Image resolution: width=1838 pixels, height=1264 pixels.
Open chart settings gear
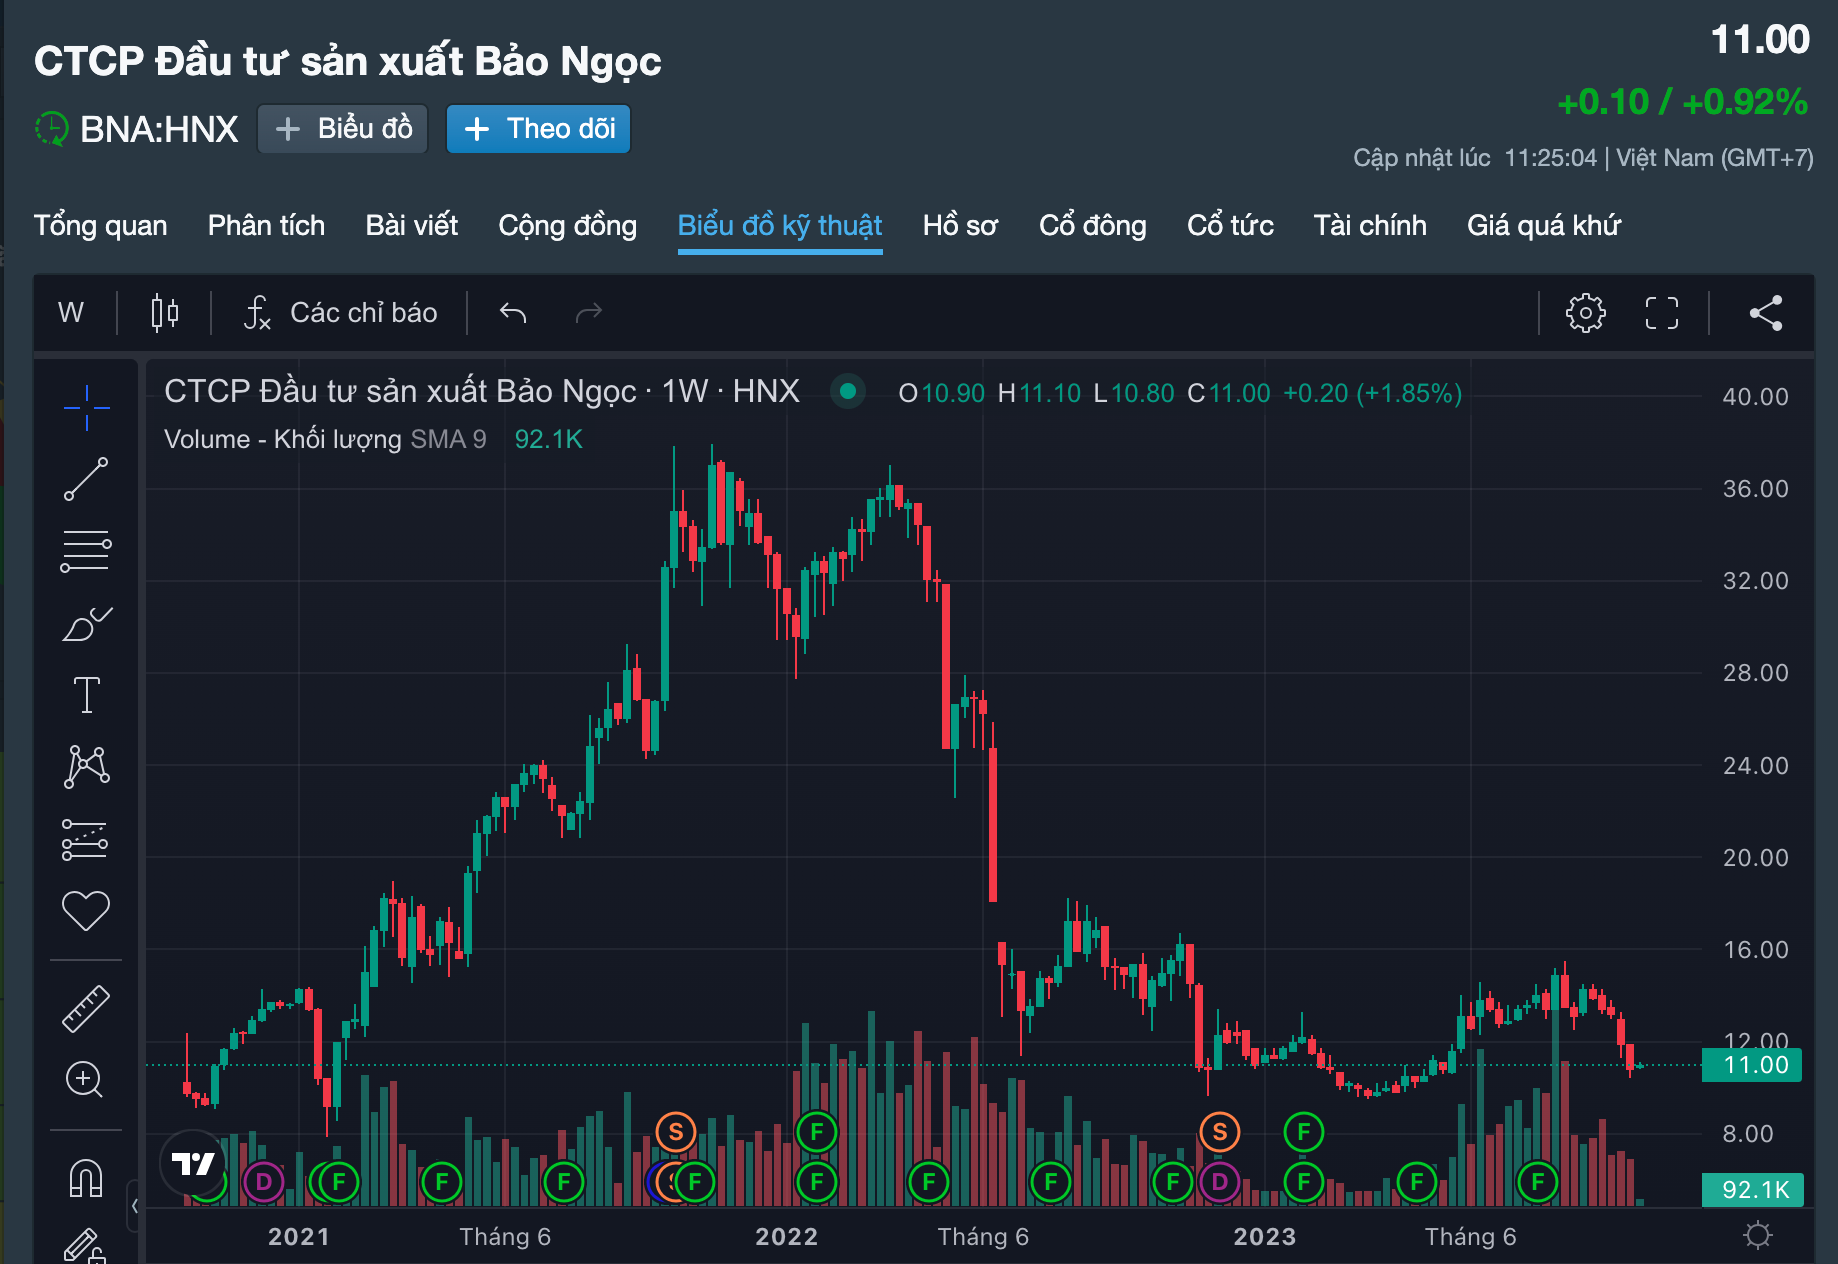click(1585, 313)
